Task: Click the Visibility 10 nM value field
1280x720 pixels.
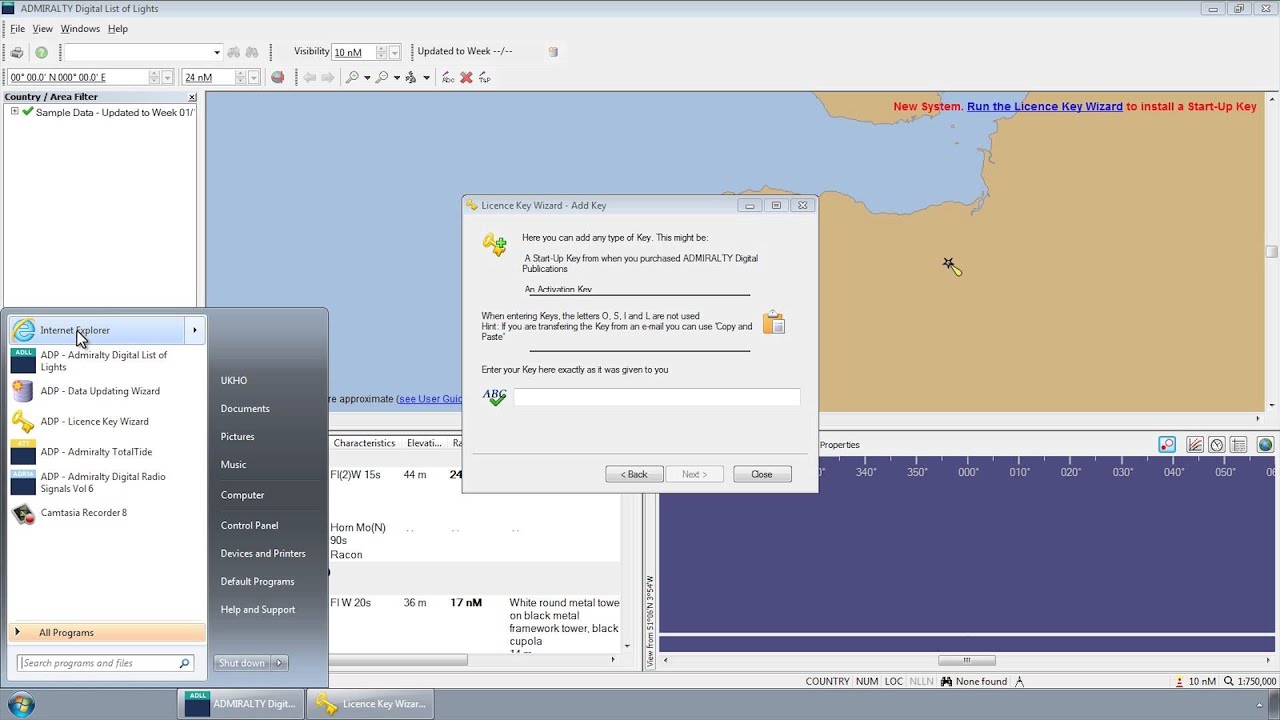Action: point(353,52)
